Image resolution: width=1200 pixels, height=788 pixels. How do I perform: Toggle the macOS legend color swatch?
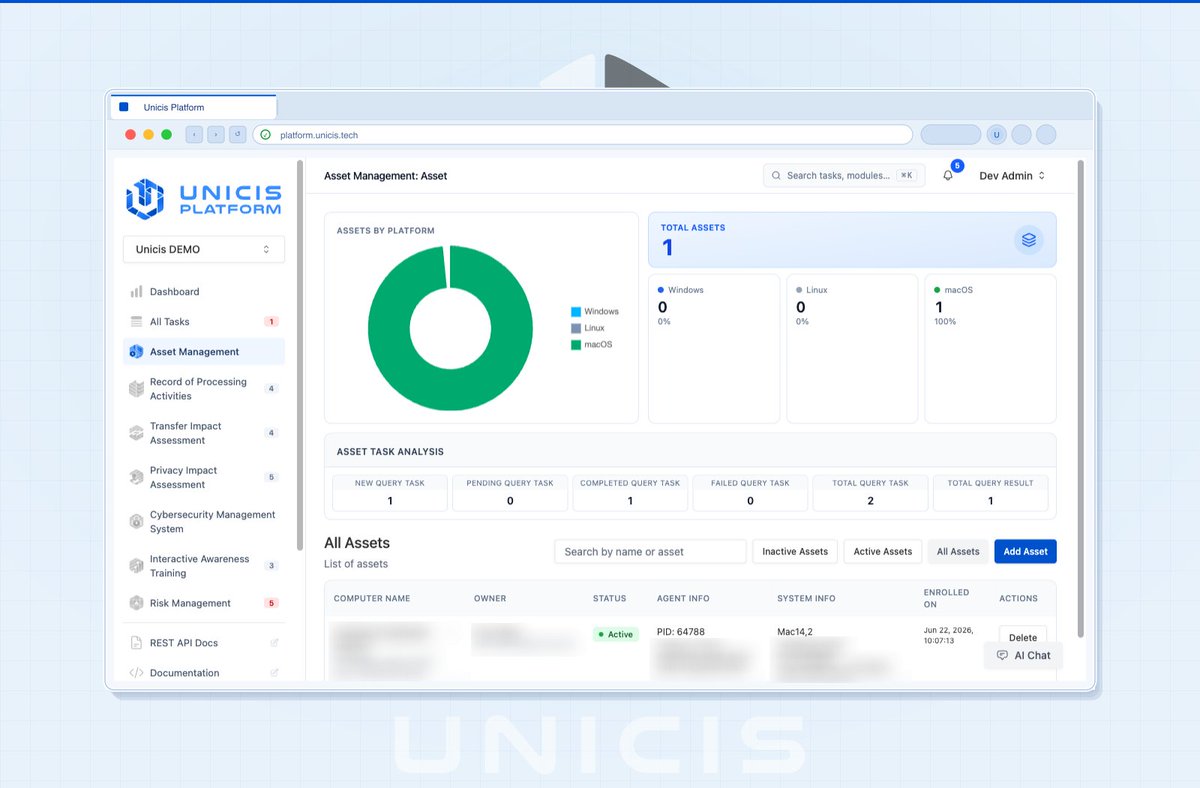pyautogui.click(x=576, y=345)
